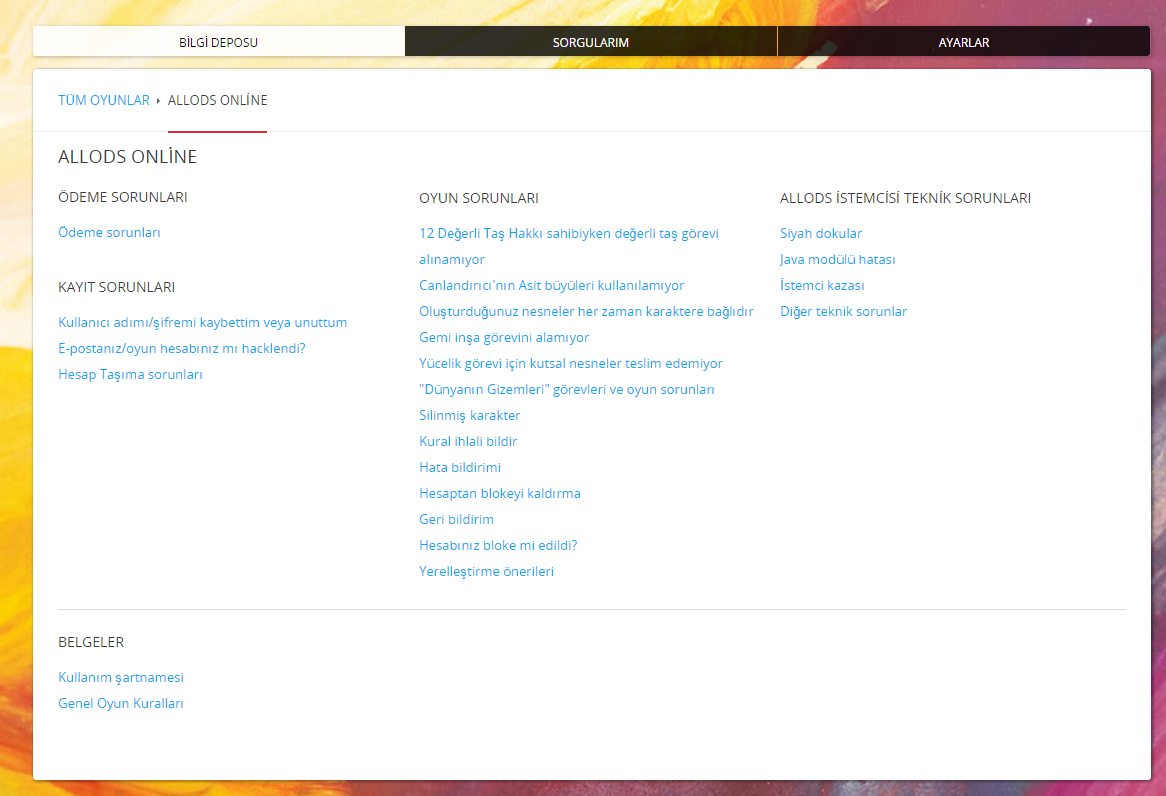Open Hesap Taşıma sorunları link
This screenshot has width=1166, height=796.
[130, 375]
